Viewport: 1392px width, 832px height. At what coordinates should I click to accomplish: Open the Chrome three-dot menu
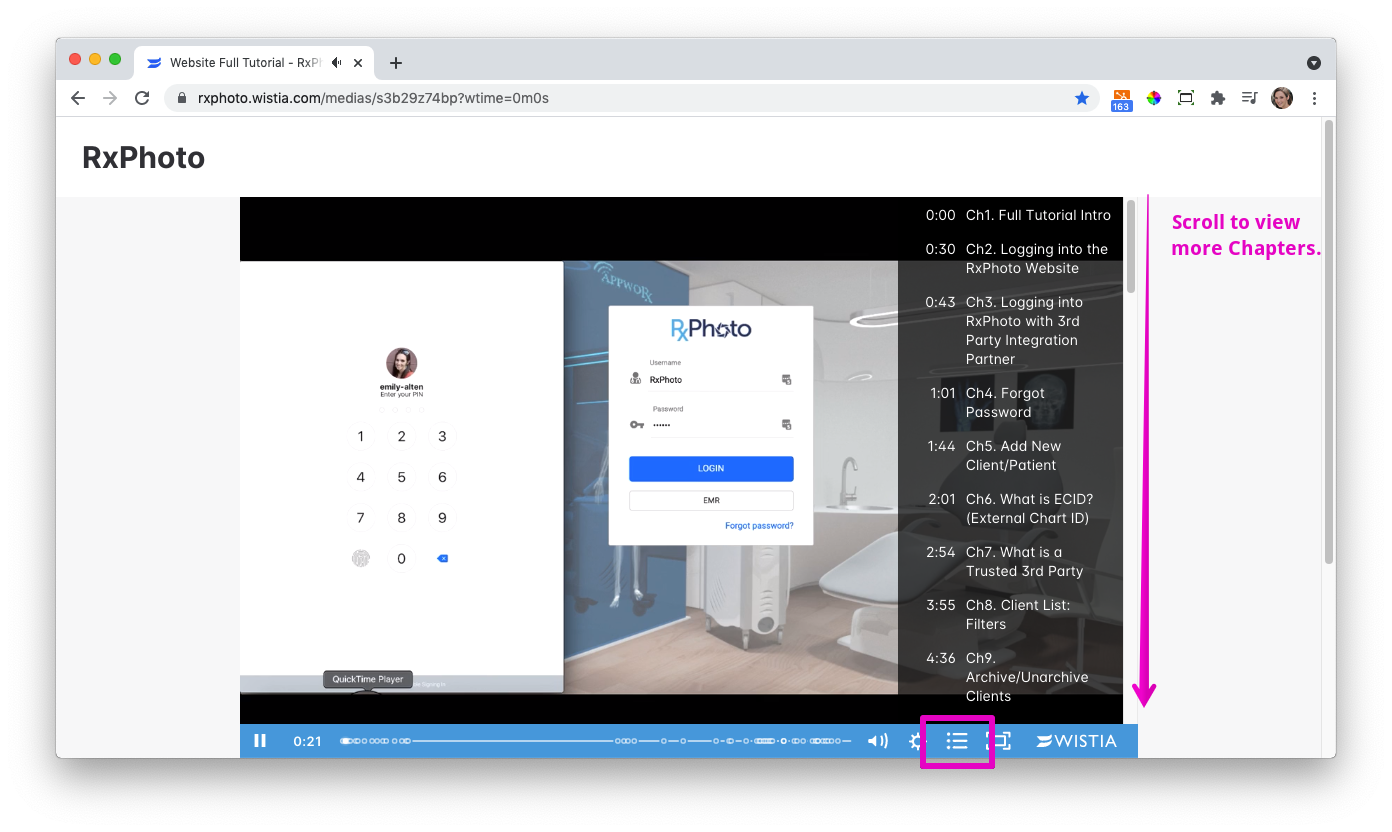coord(1314,98)
